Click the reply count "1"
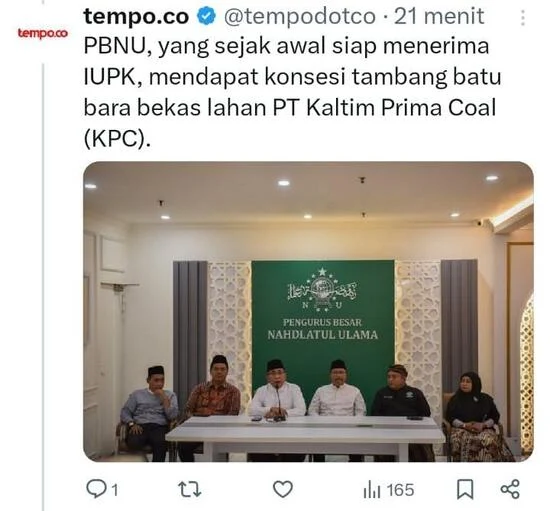This screenshot has width=550, height=511. click(114, 490)
